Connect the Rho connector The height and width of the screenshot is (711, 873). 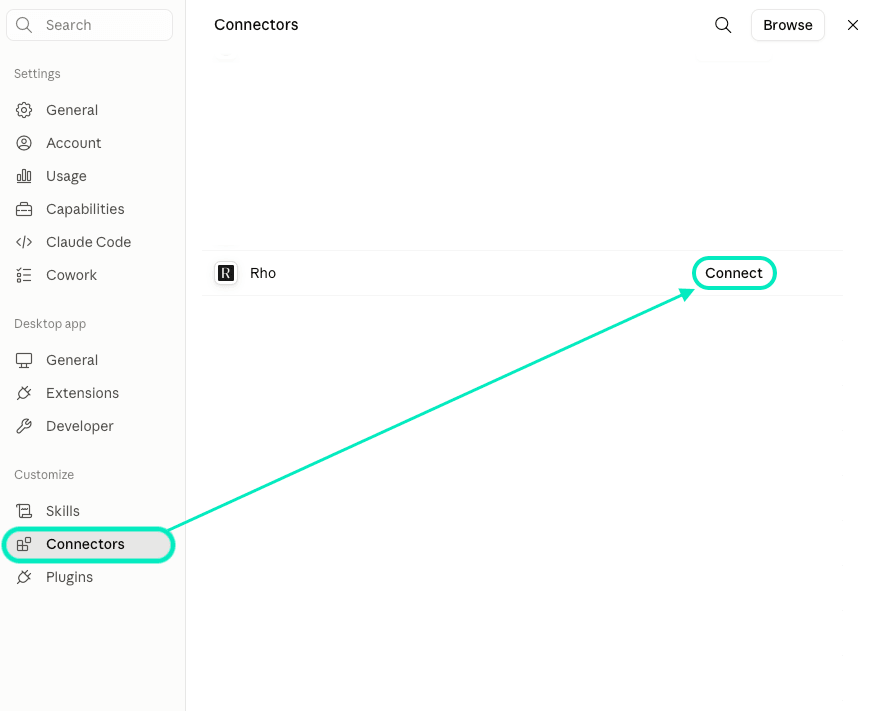(734, 273)
